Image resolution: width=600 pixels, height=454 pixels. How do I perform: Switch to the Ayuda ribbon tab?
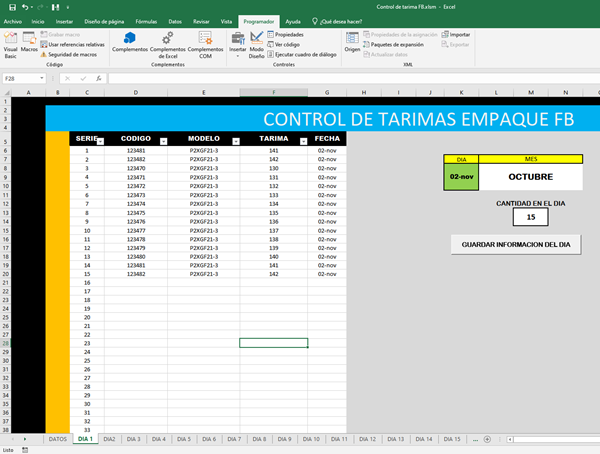(x=293, y=21)
